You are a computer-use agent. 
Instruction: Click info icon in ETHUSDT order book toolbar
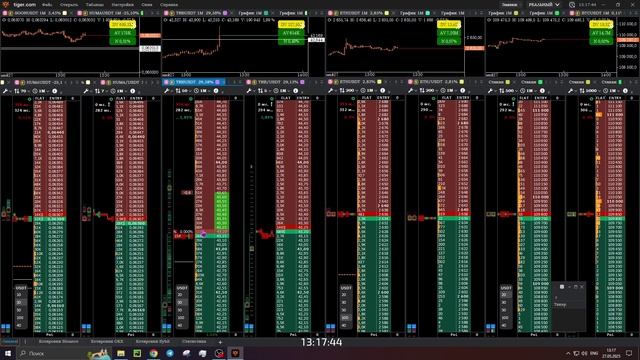[x=382, y=91]
